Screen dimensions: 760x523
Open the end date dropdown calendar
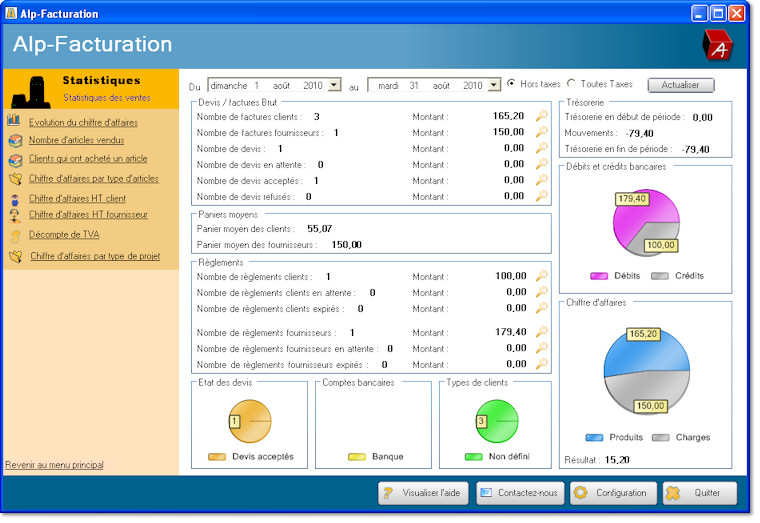click(494, 86)
